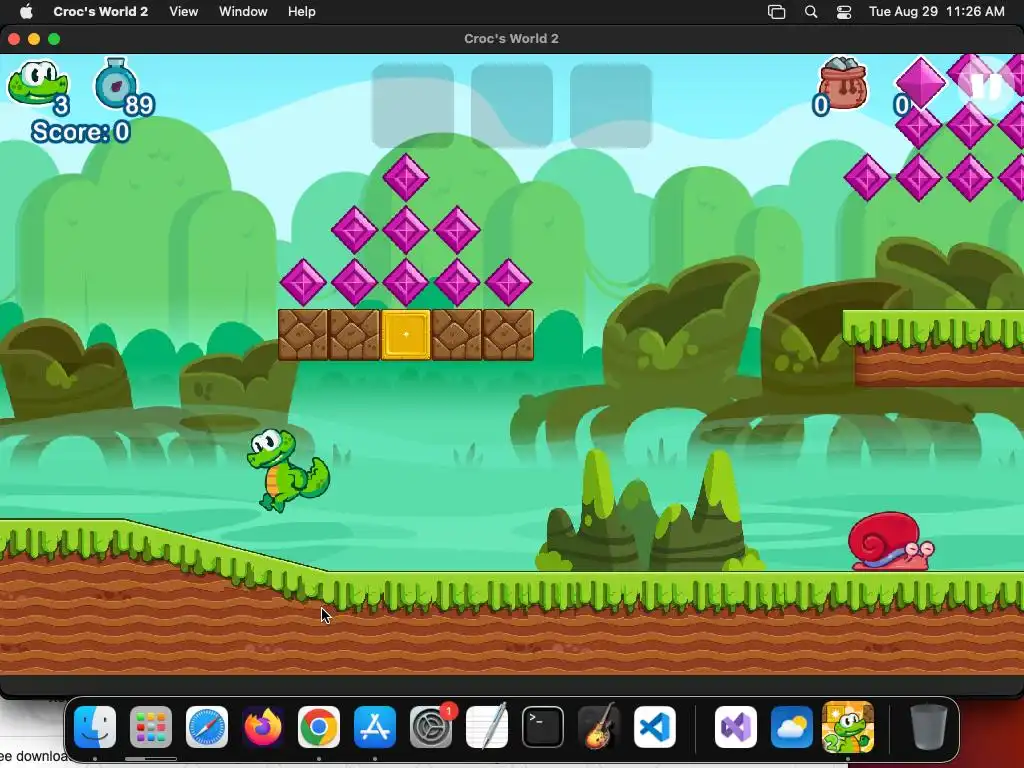Click the stone bag ammo icon
This screenshot has height=768, width=1024.
point(842,83)
